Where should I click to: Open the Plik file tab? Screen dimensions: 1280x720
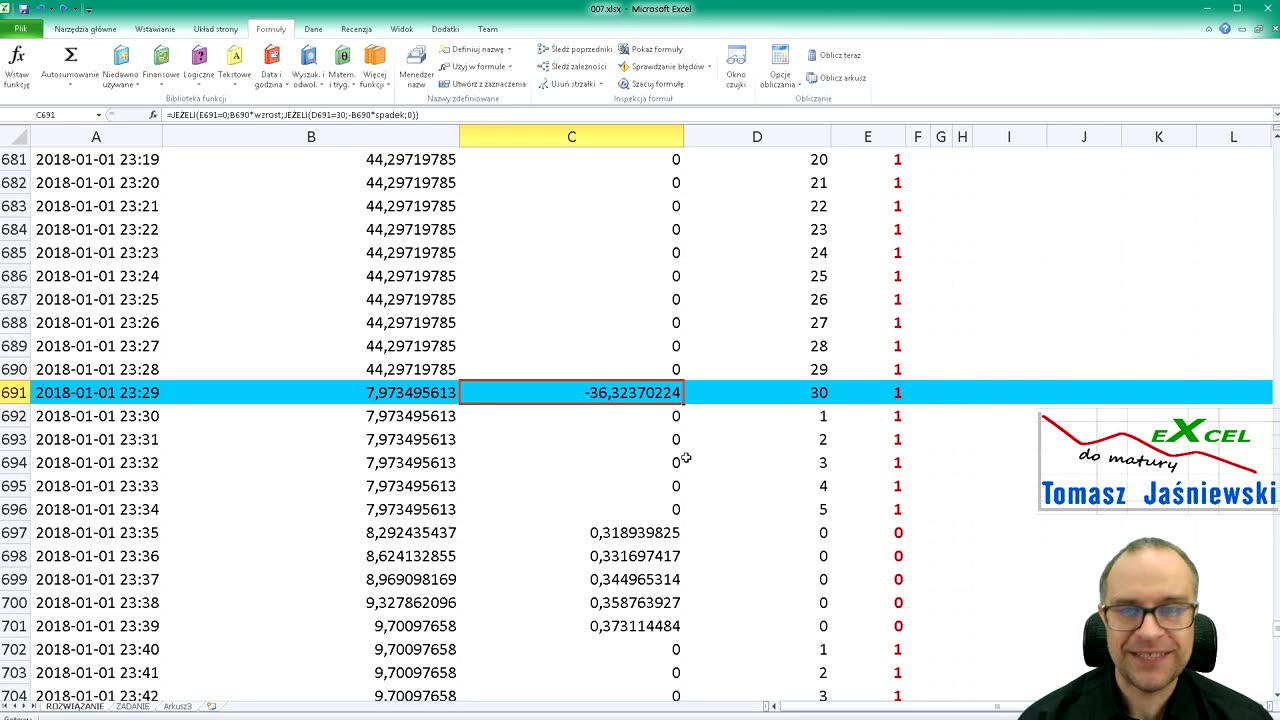click(x=20, y=29)
